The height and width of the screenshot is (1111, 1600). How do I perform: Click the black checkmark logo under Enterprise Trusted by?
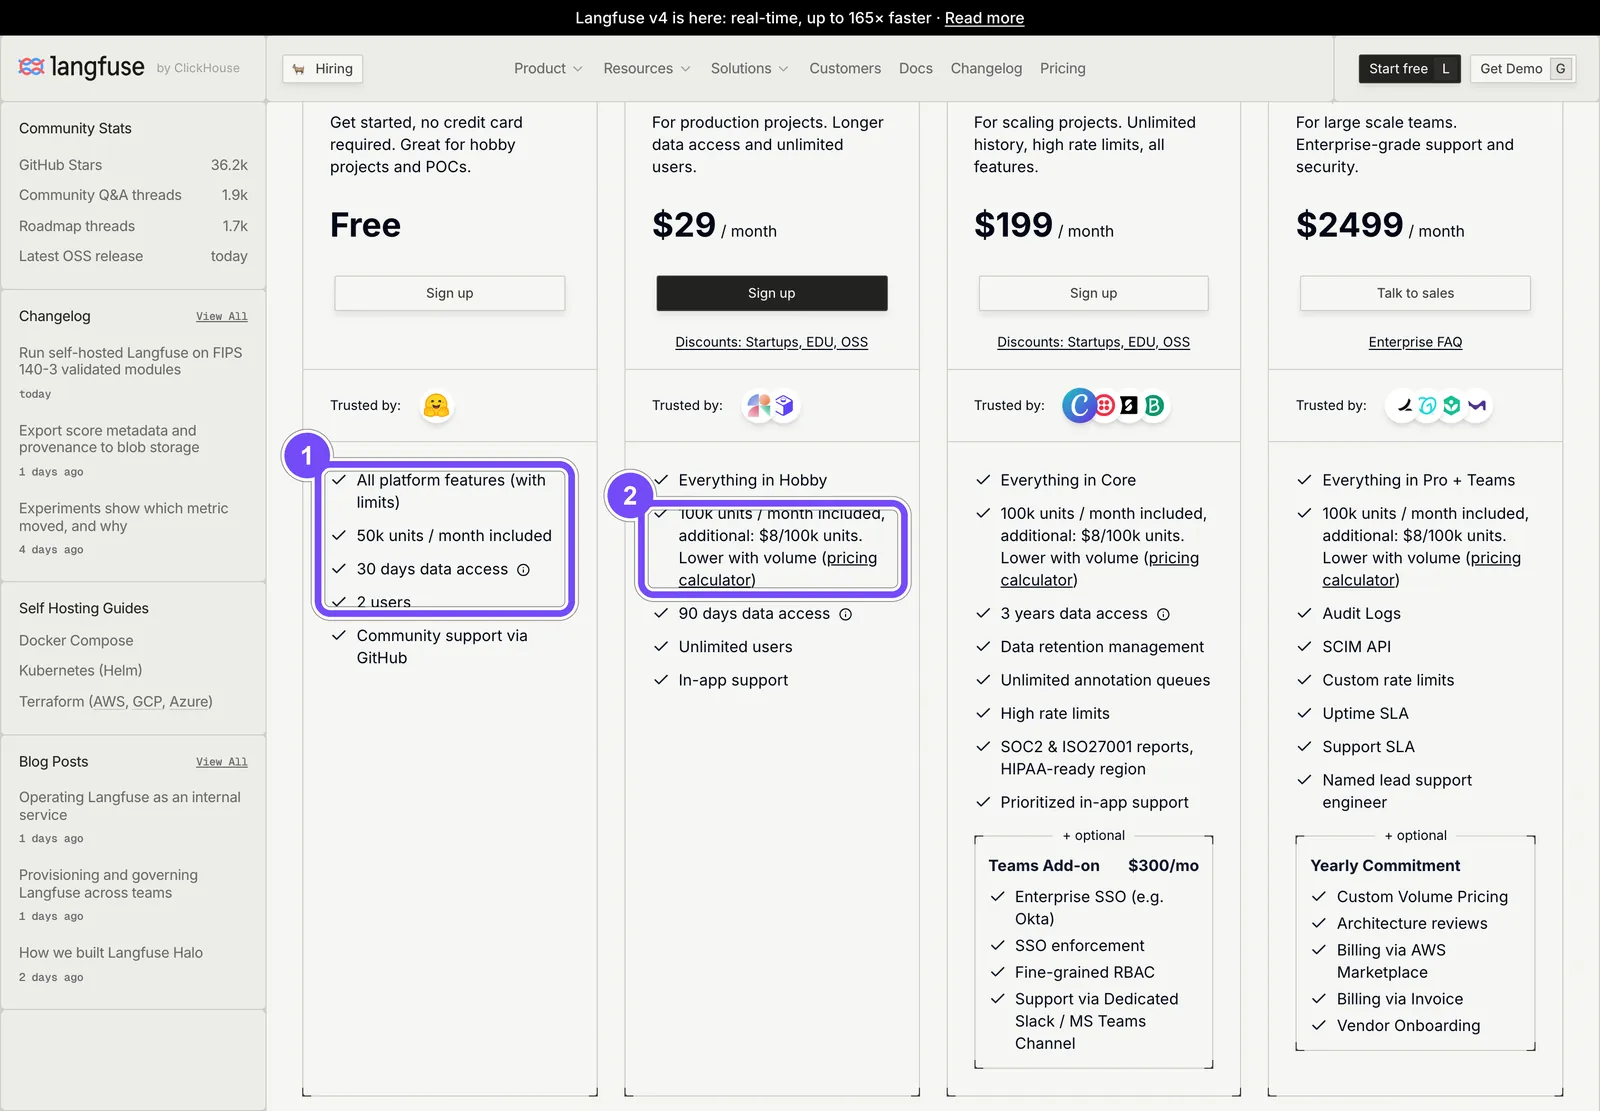1404,405
